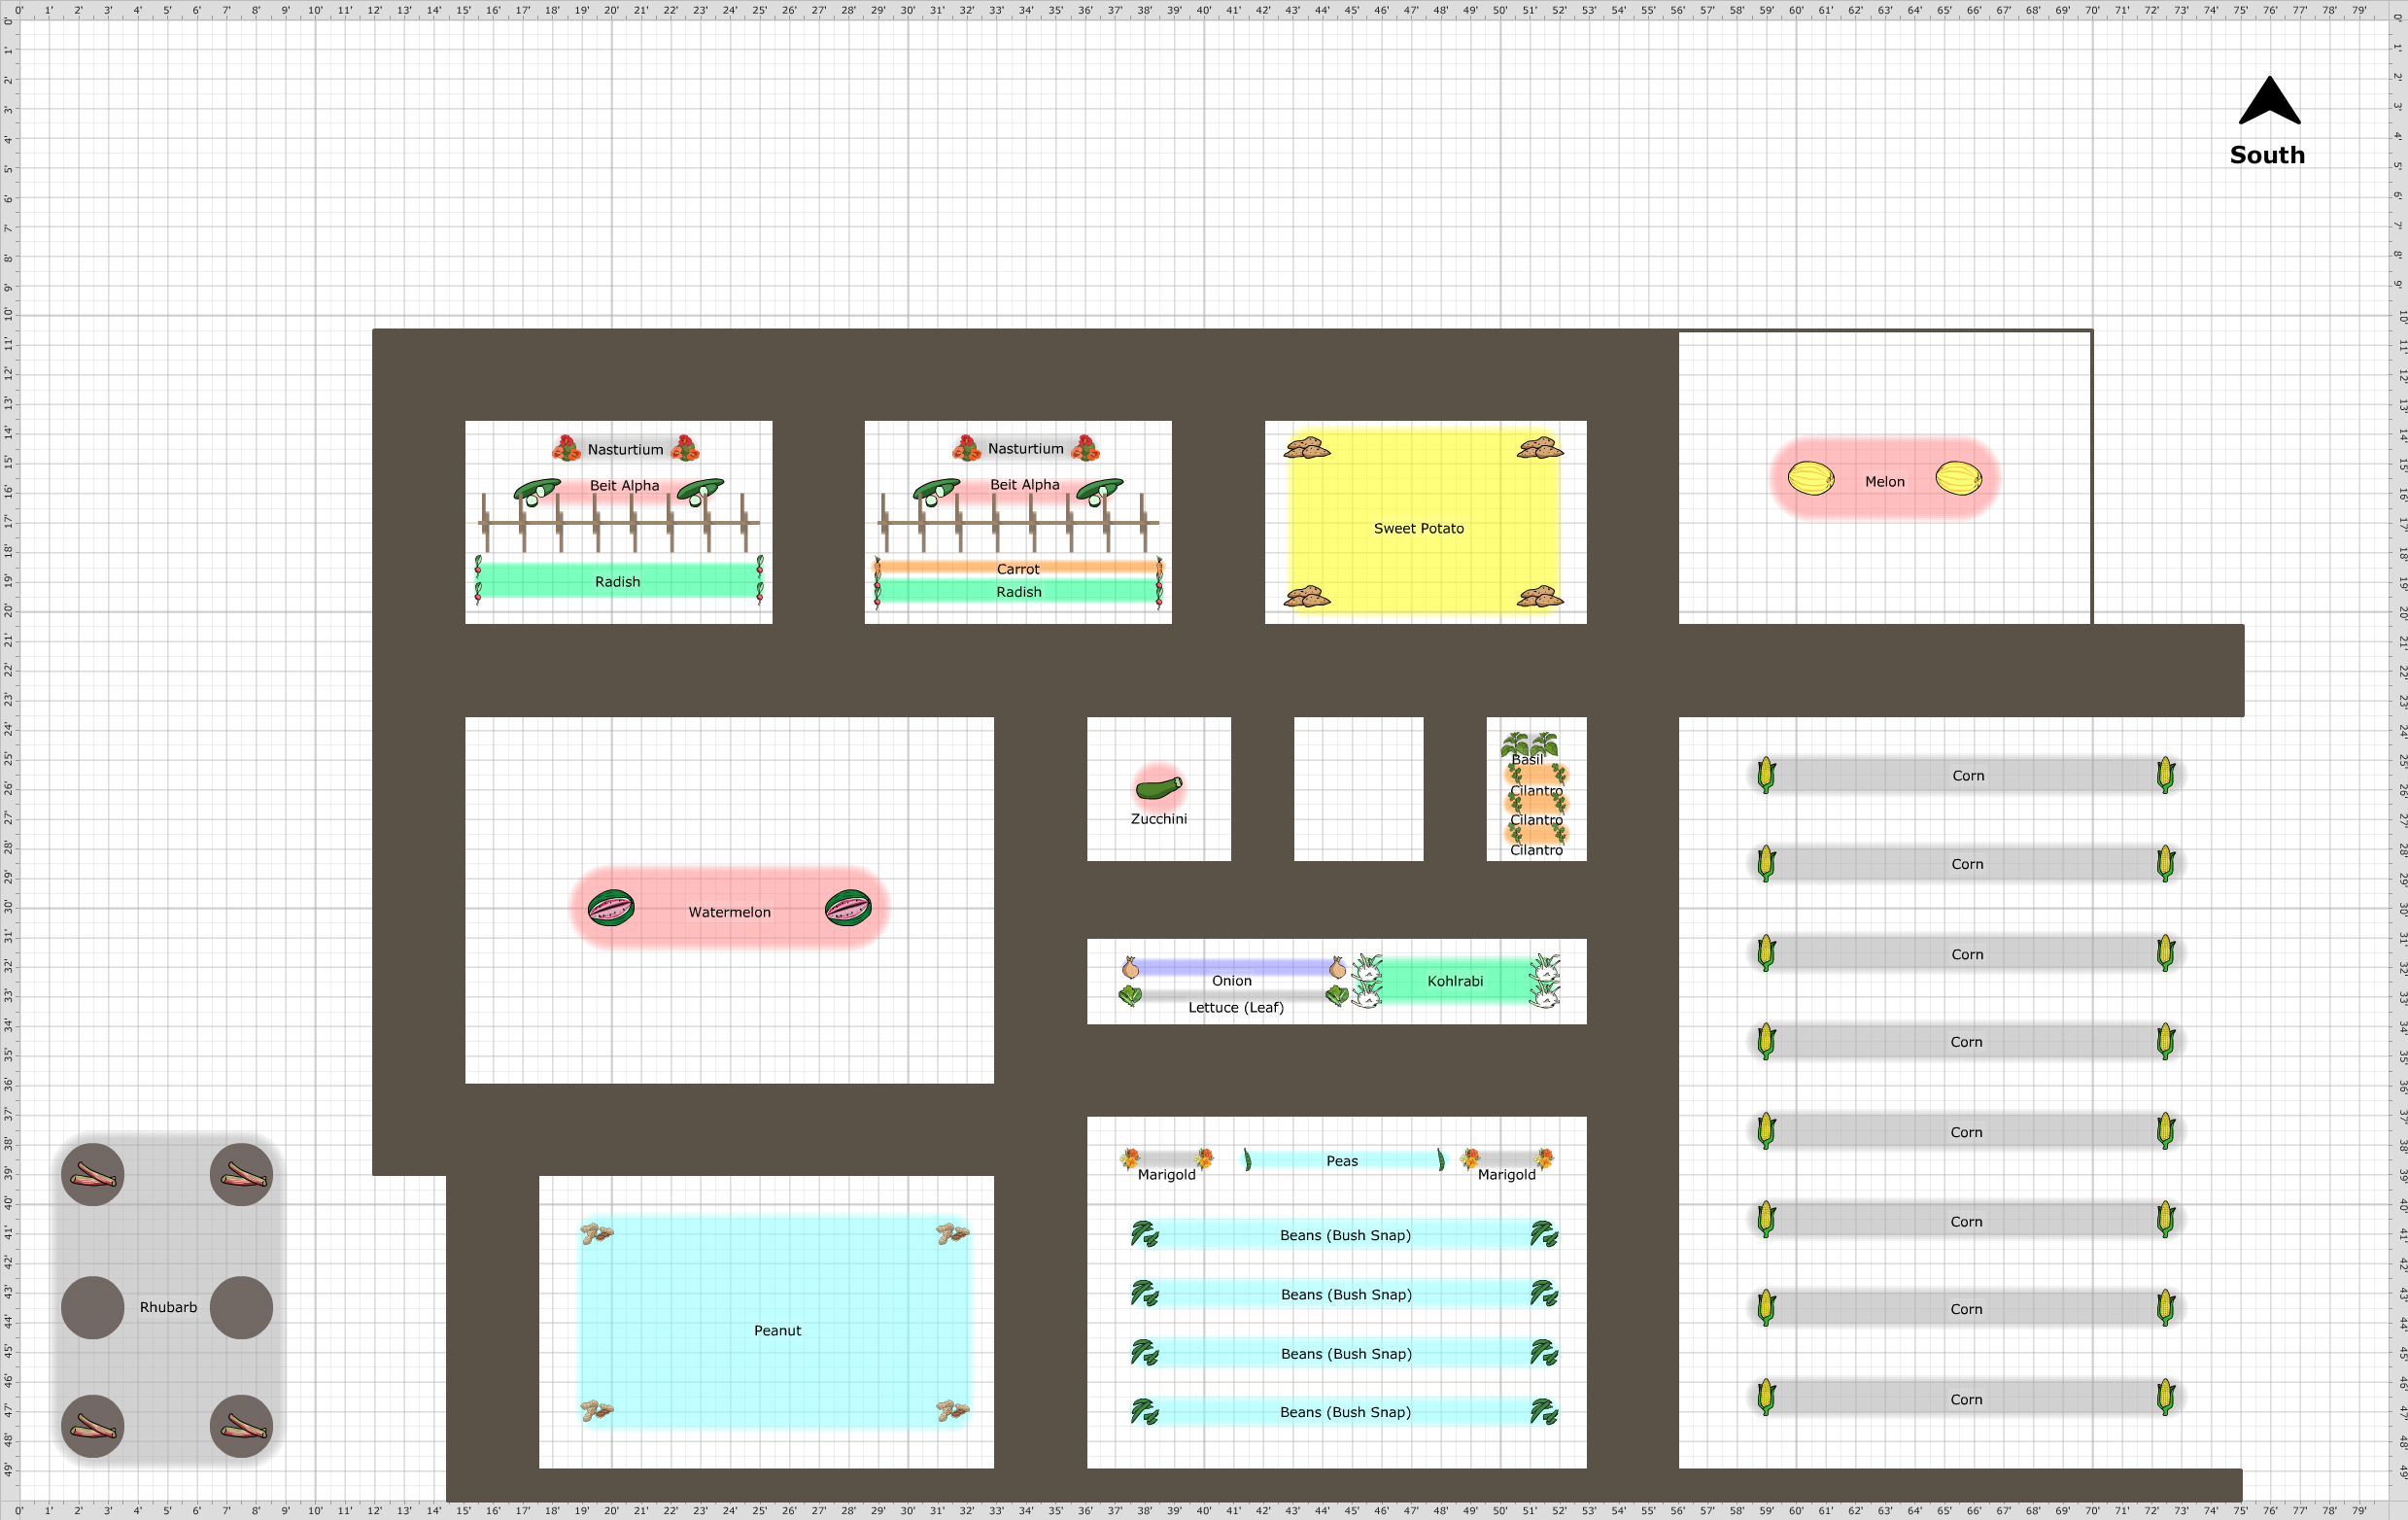Click the left corn icon on the top Corn row
The height and width of the screenshot is (1520, 2408).
pos(1766,775)
